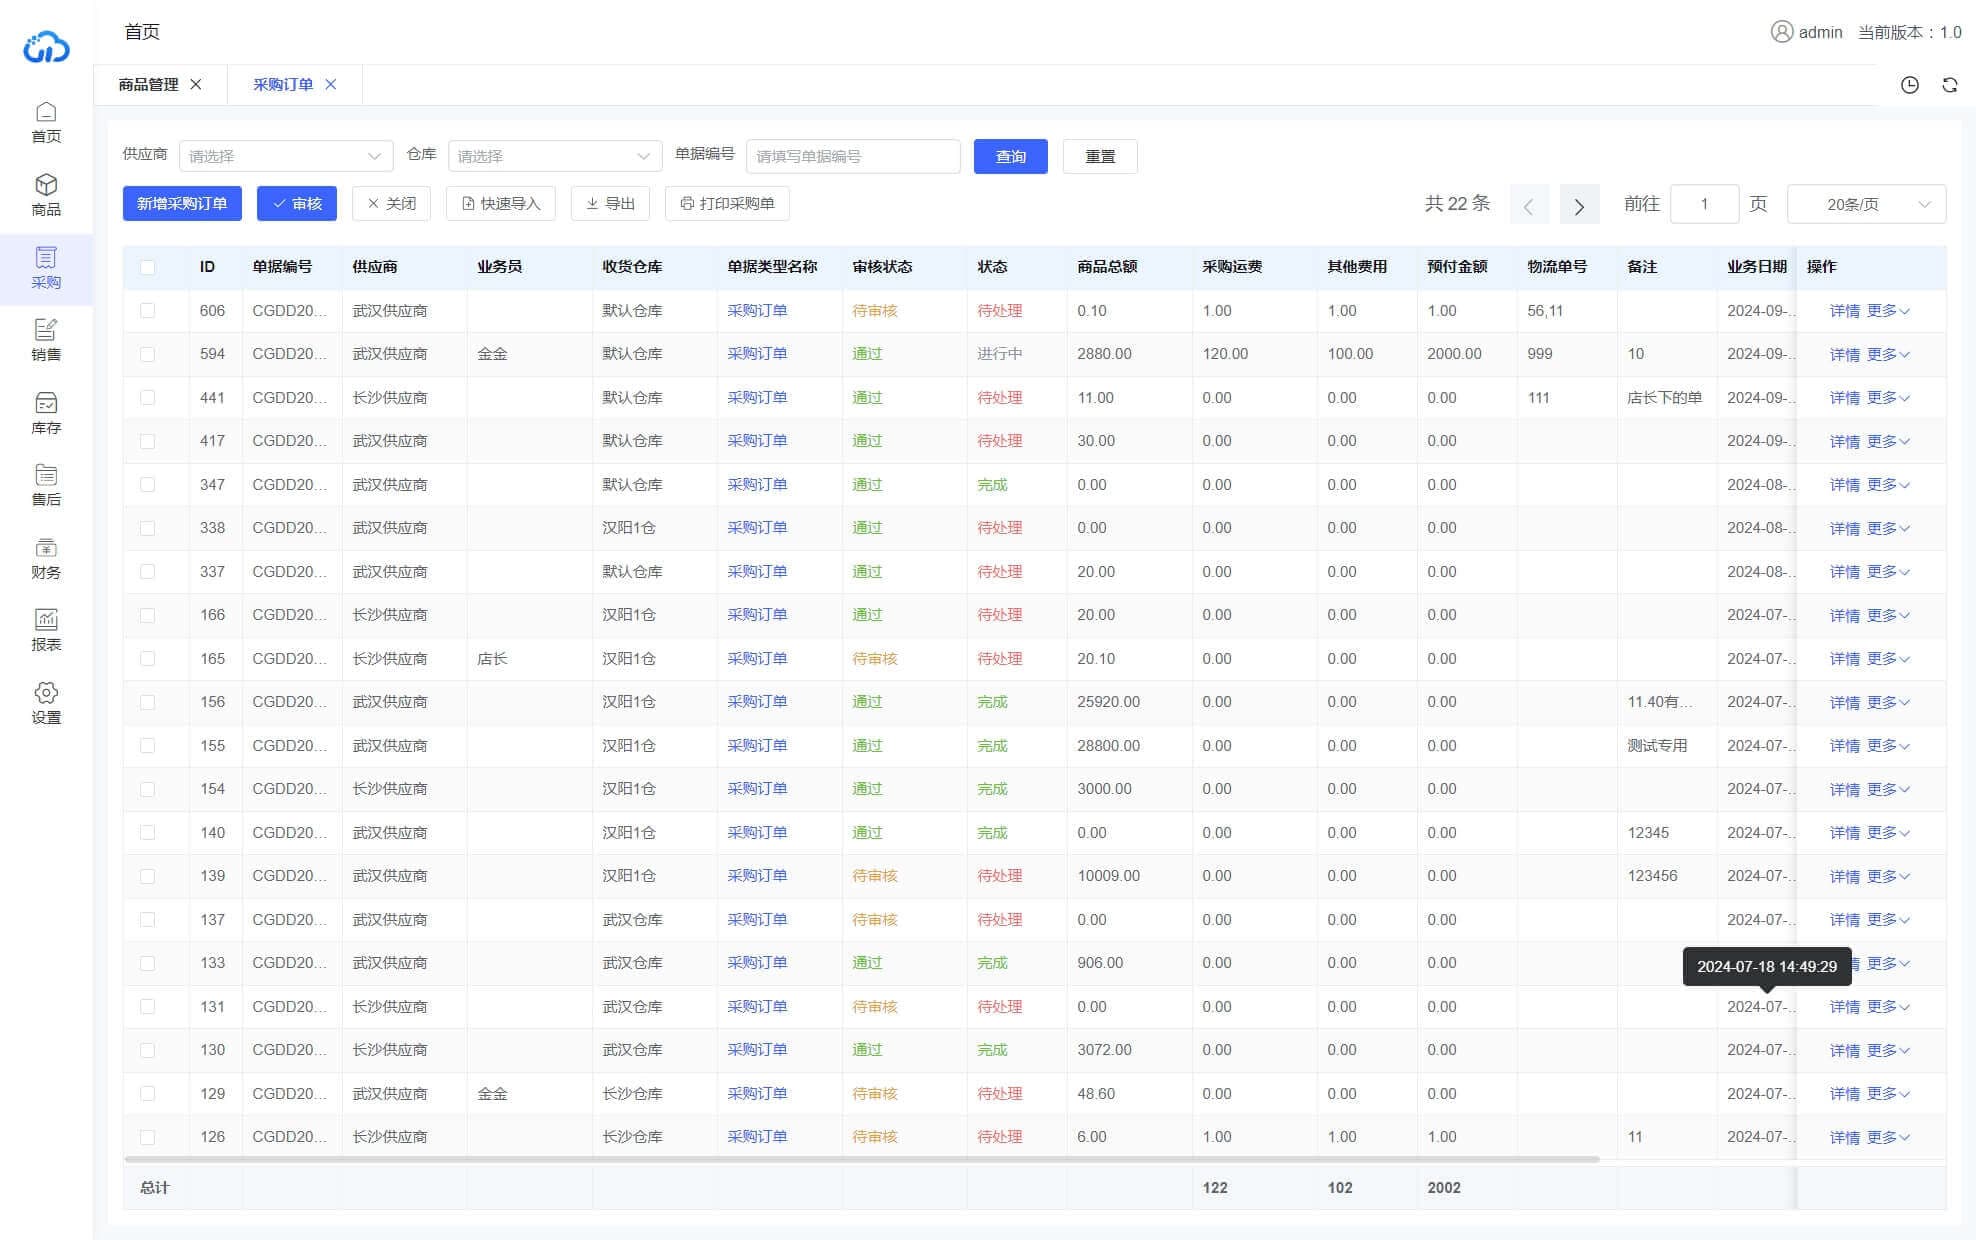Click the 前往 page number input
The height and width of the screenshot is (1240, 1976).
pyautogui.click(x=1705, y=204)
